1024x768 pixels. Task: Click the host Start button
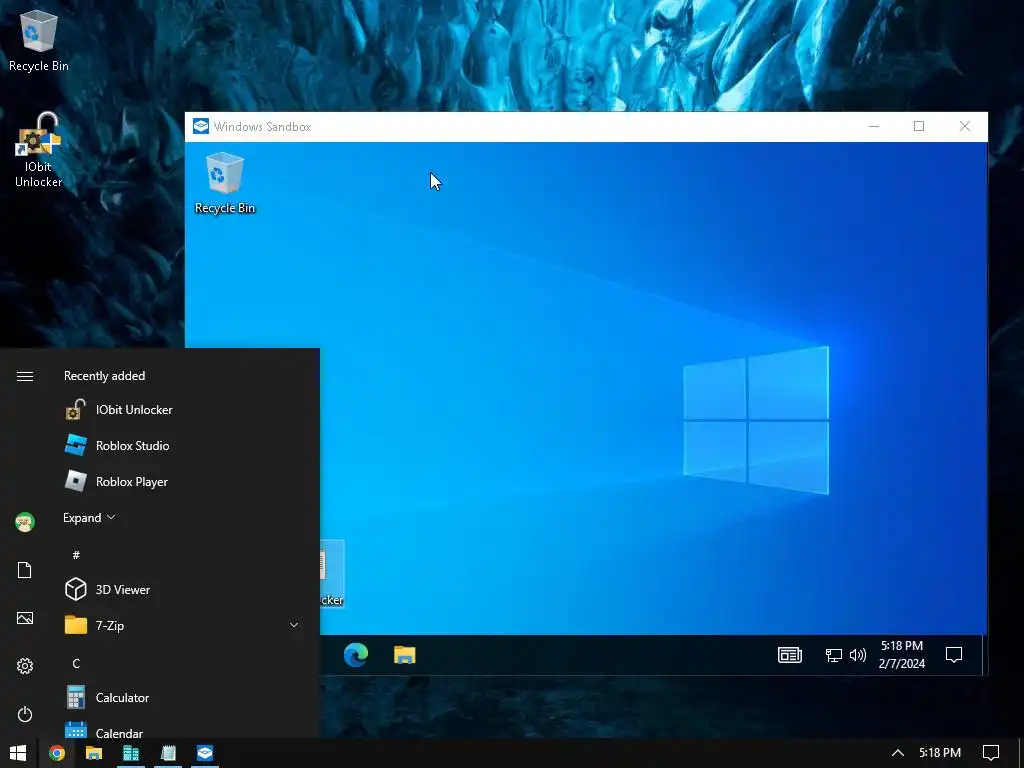[x=18, y=753]
